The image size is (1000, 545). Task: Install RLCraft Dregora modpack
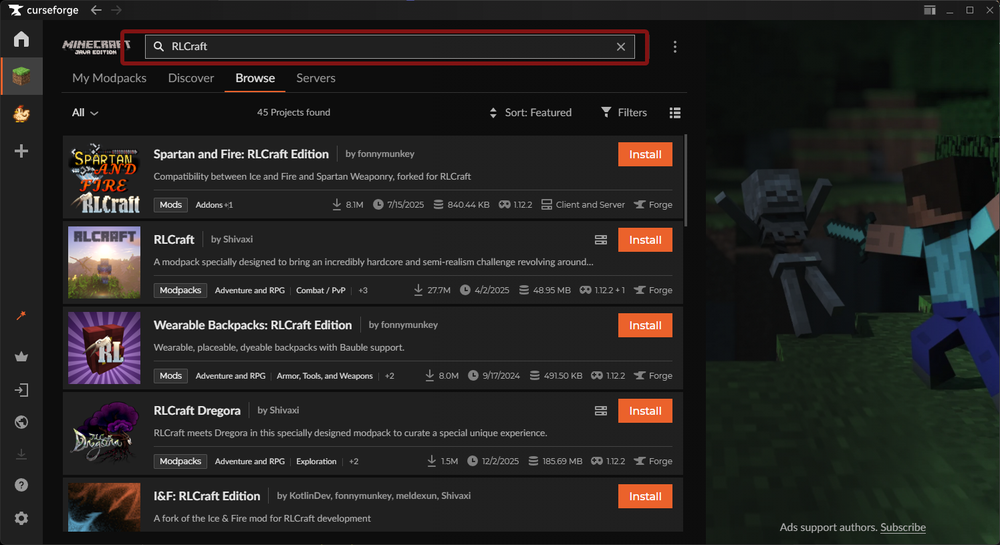click(645, 411)
